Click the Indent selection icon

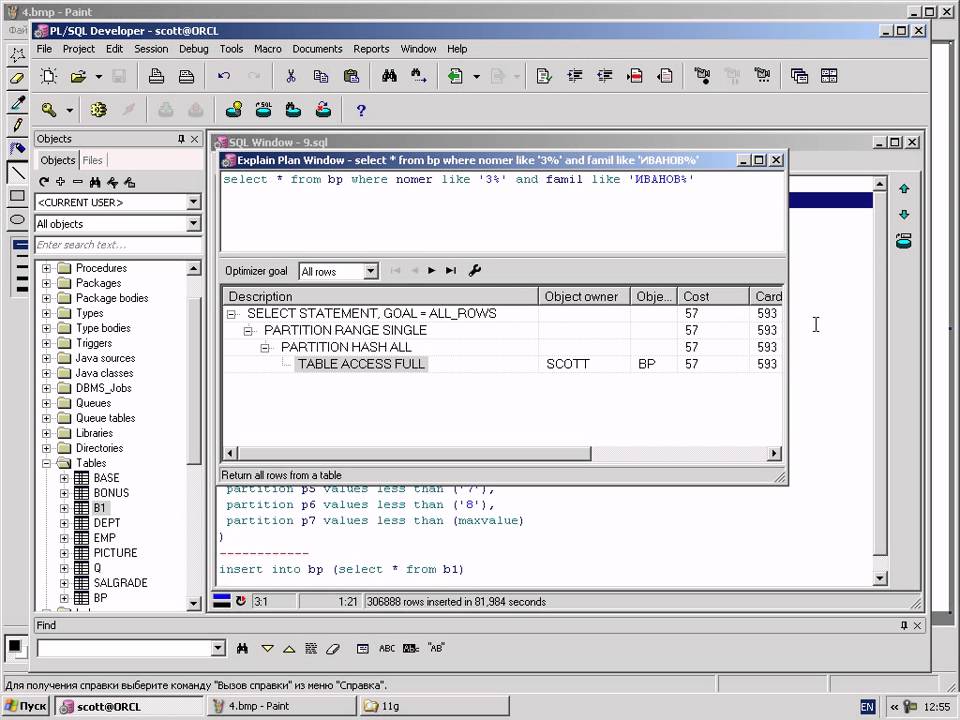pyautogui.click(x=574, y=76)
